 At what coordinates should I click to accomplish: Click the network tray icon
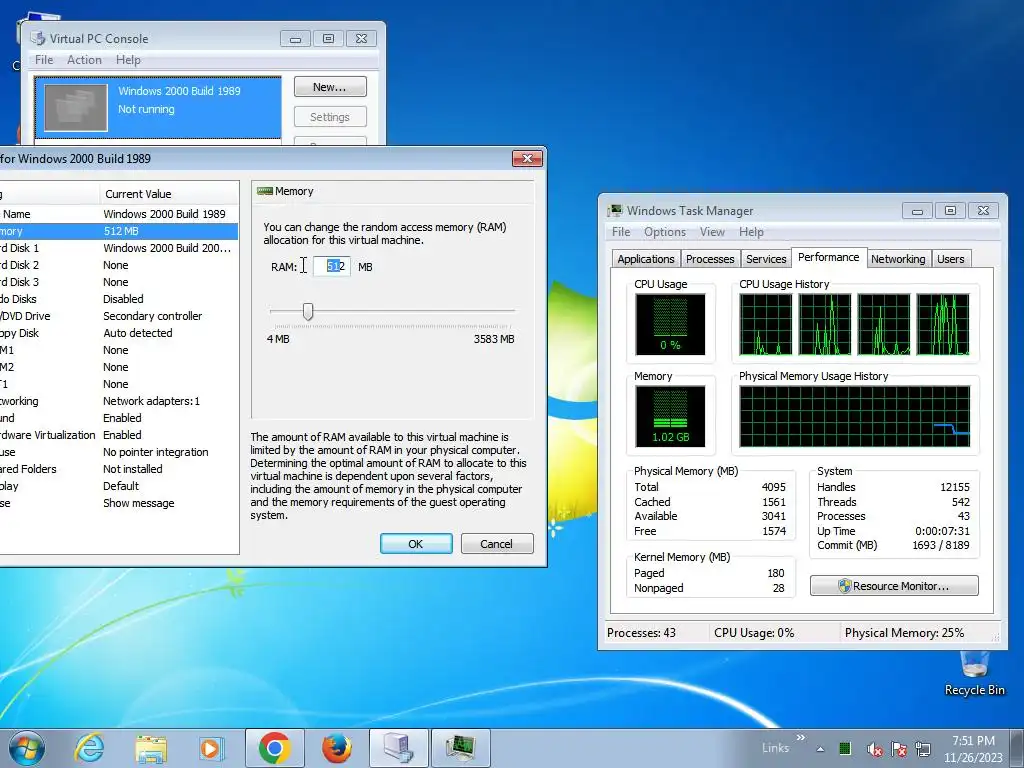click(x=923, y=749)
